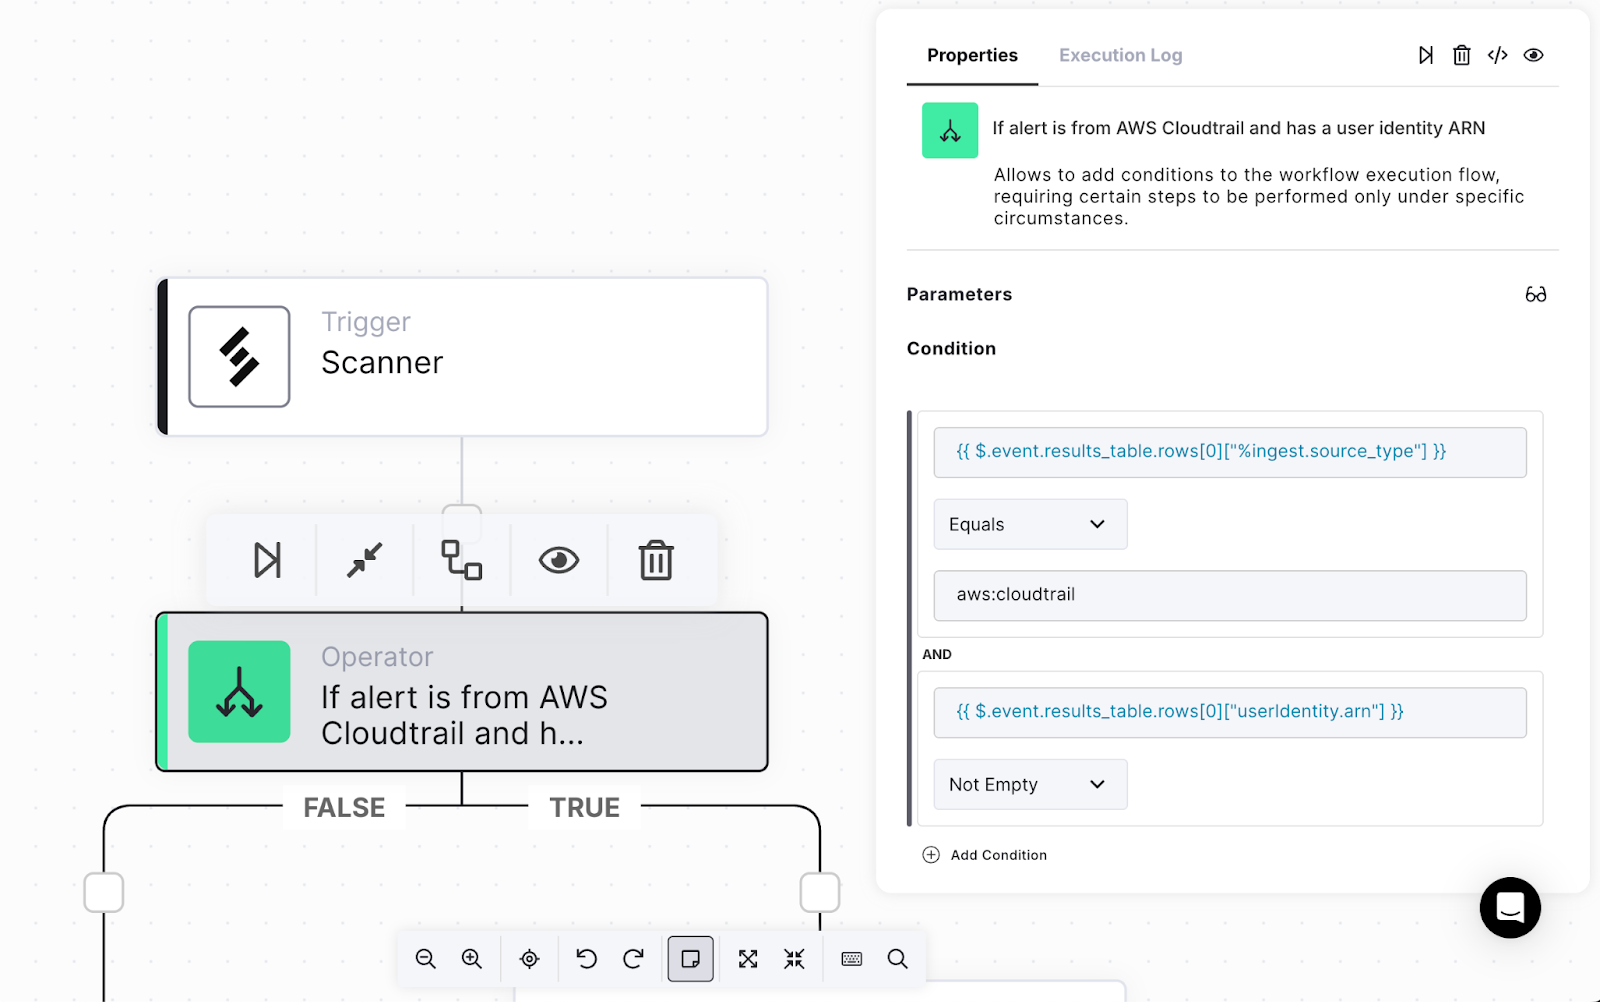Open the Equals operator dropdown
Screen dimensions: 1600x1002
[1030, 524]
